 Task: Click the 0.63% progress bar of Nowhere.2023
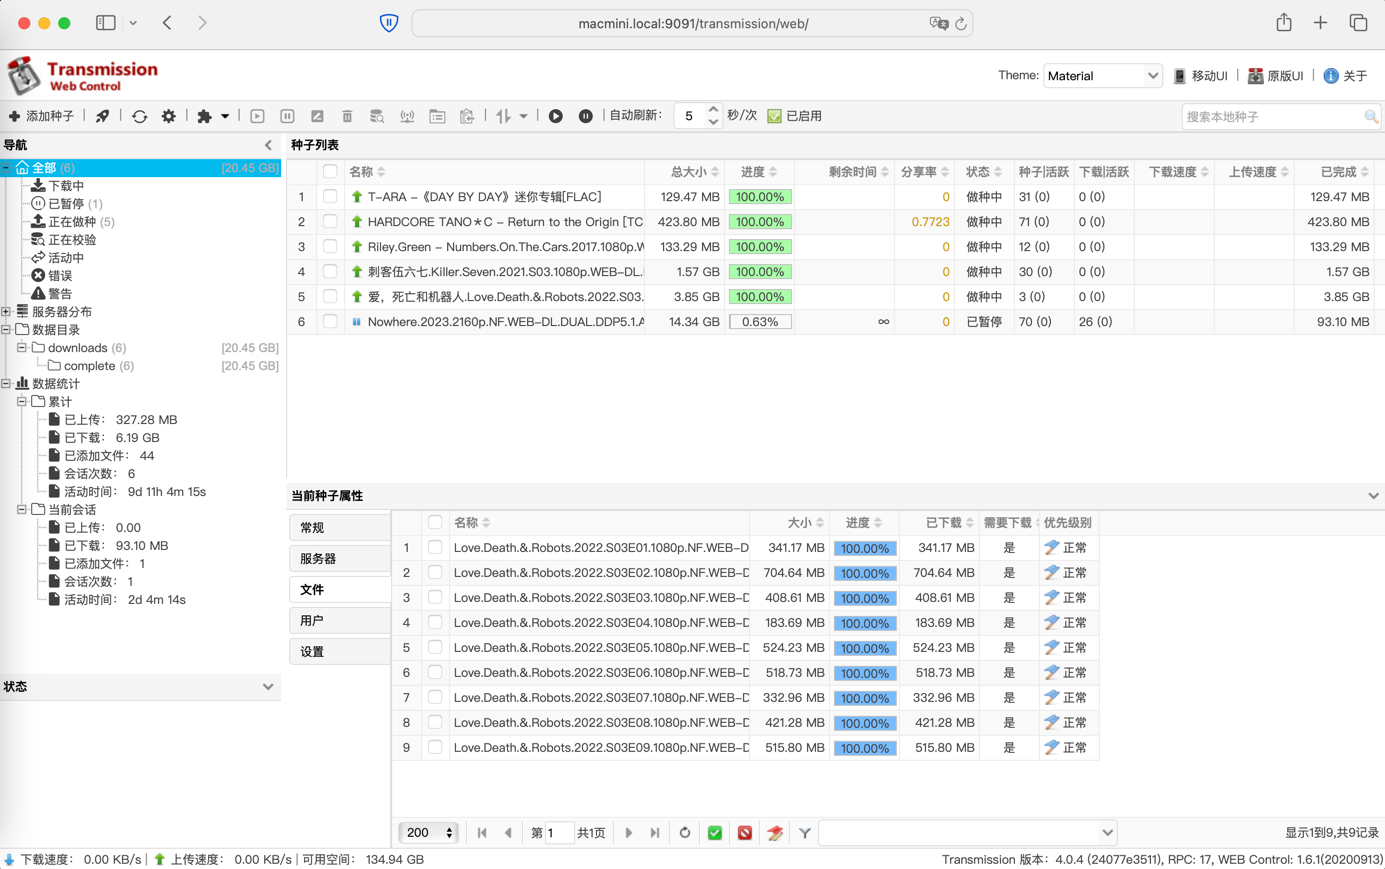click(x=760, y=322)
